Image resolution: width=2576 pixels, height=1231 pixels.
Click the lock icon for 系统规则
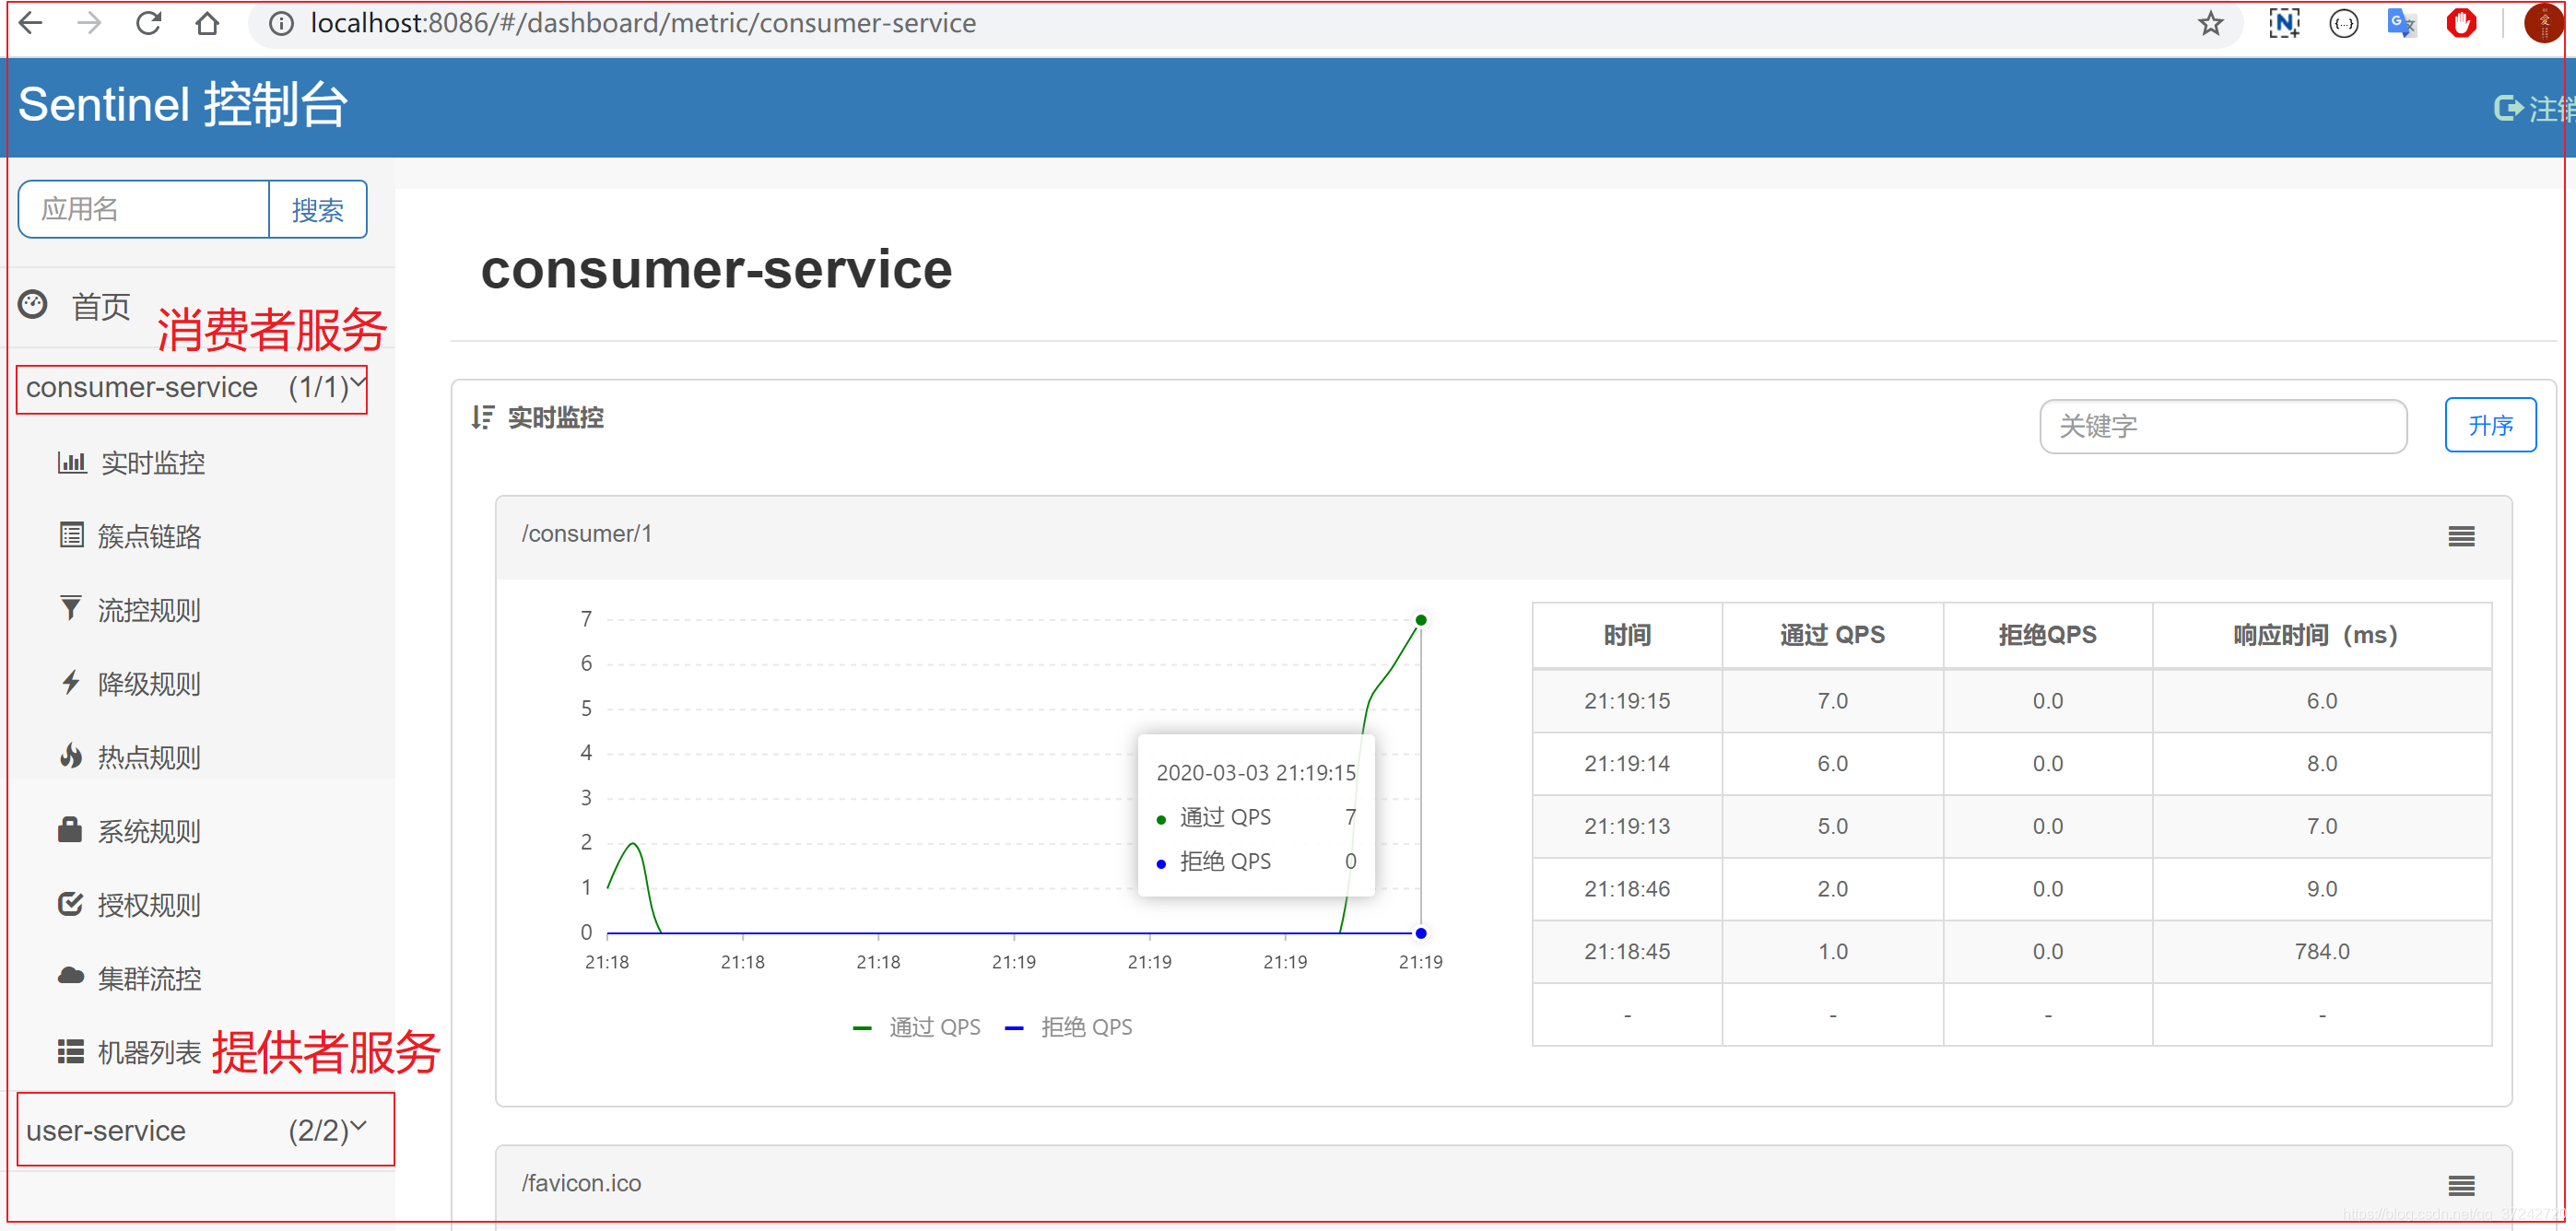click(x=70, y=829)
